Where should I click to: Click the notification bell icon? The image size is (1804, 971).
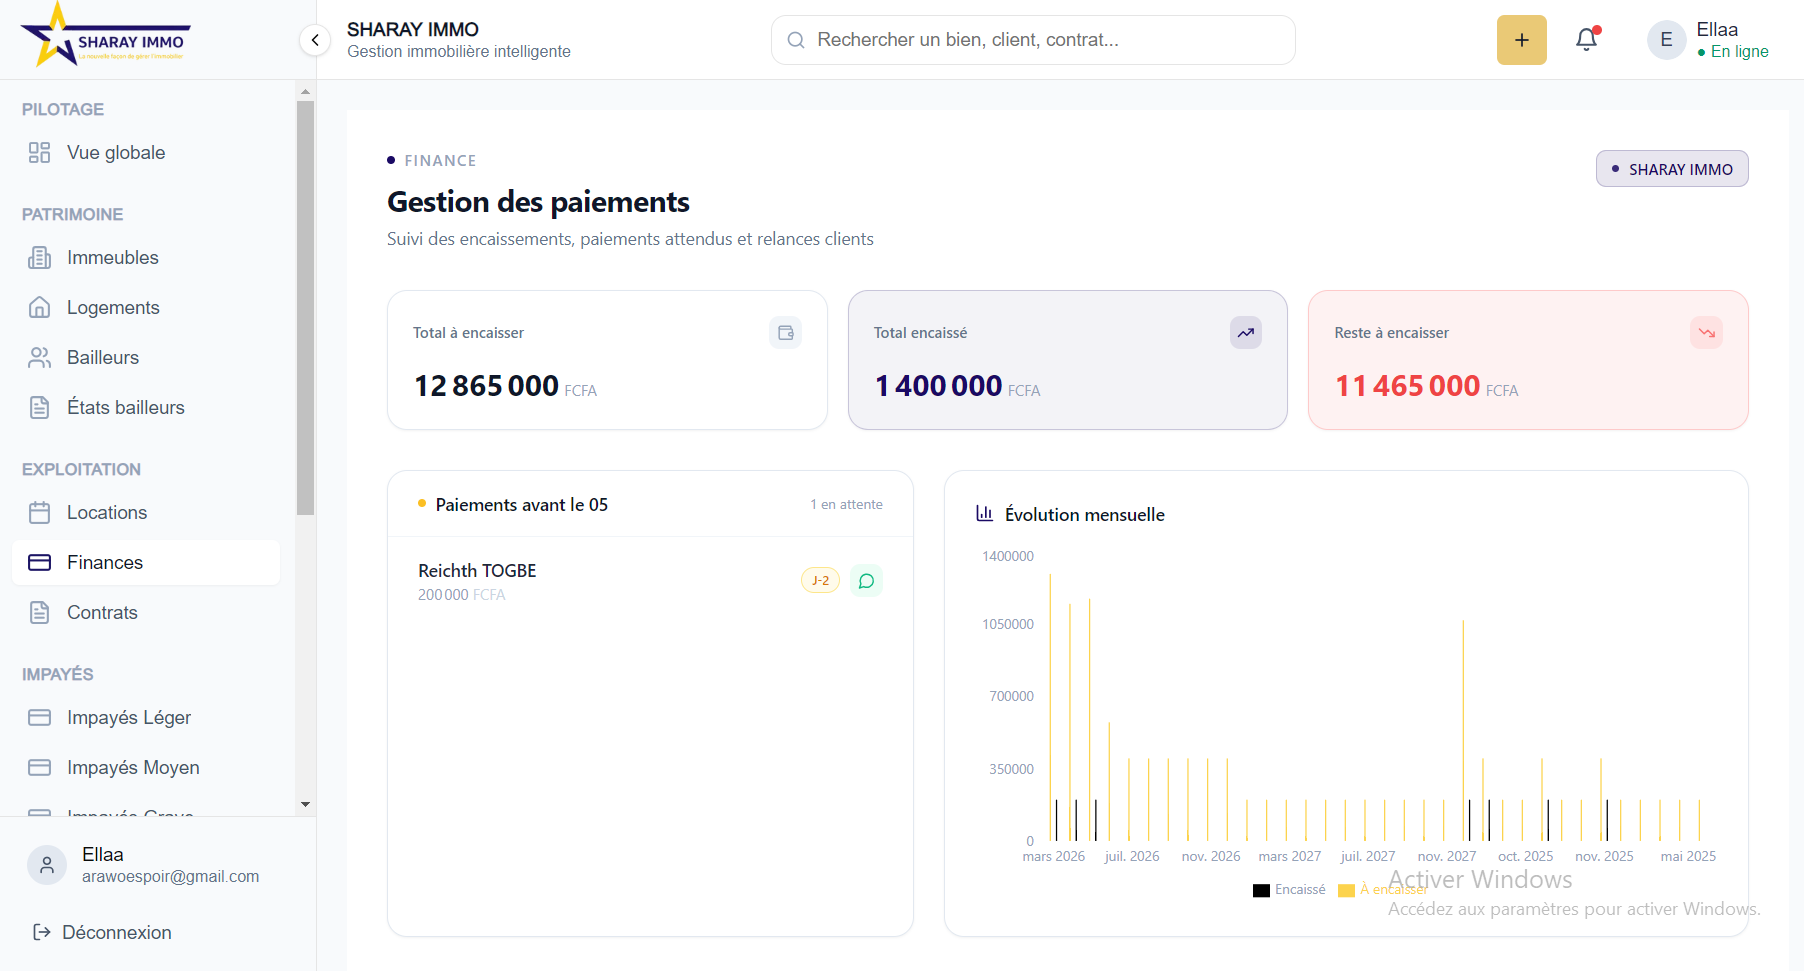1586,40
